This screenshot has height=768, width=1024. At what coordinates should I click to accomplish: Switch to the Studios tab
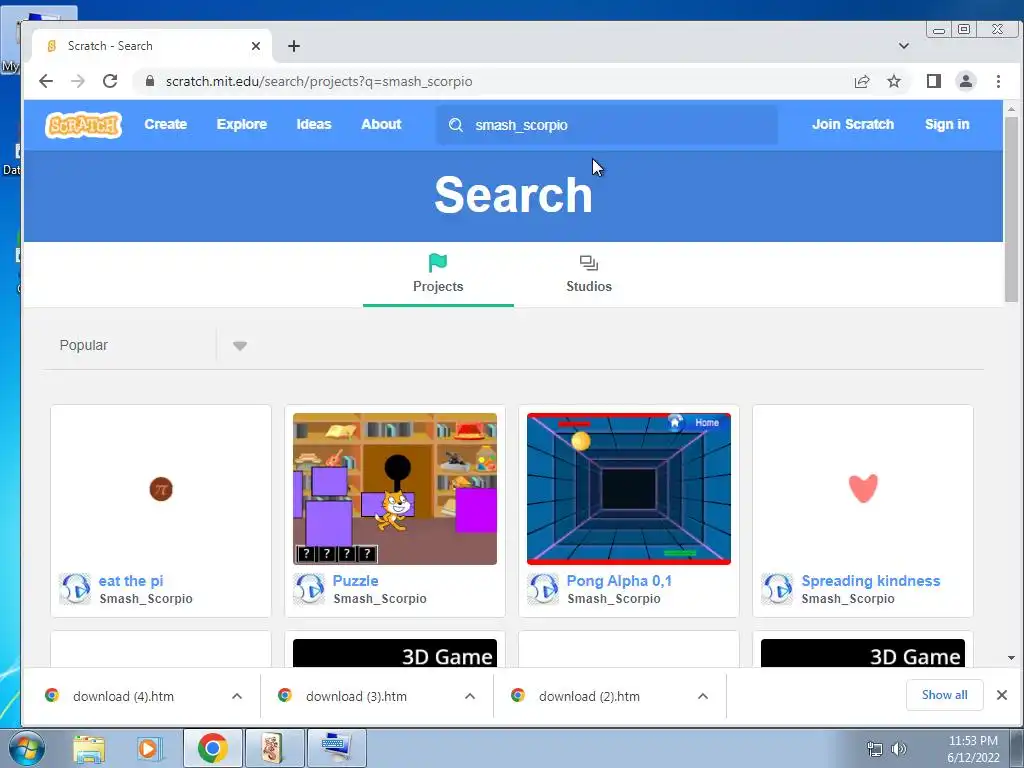pyautogui.click(x=589, y=274)
